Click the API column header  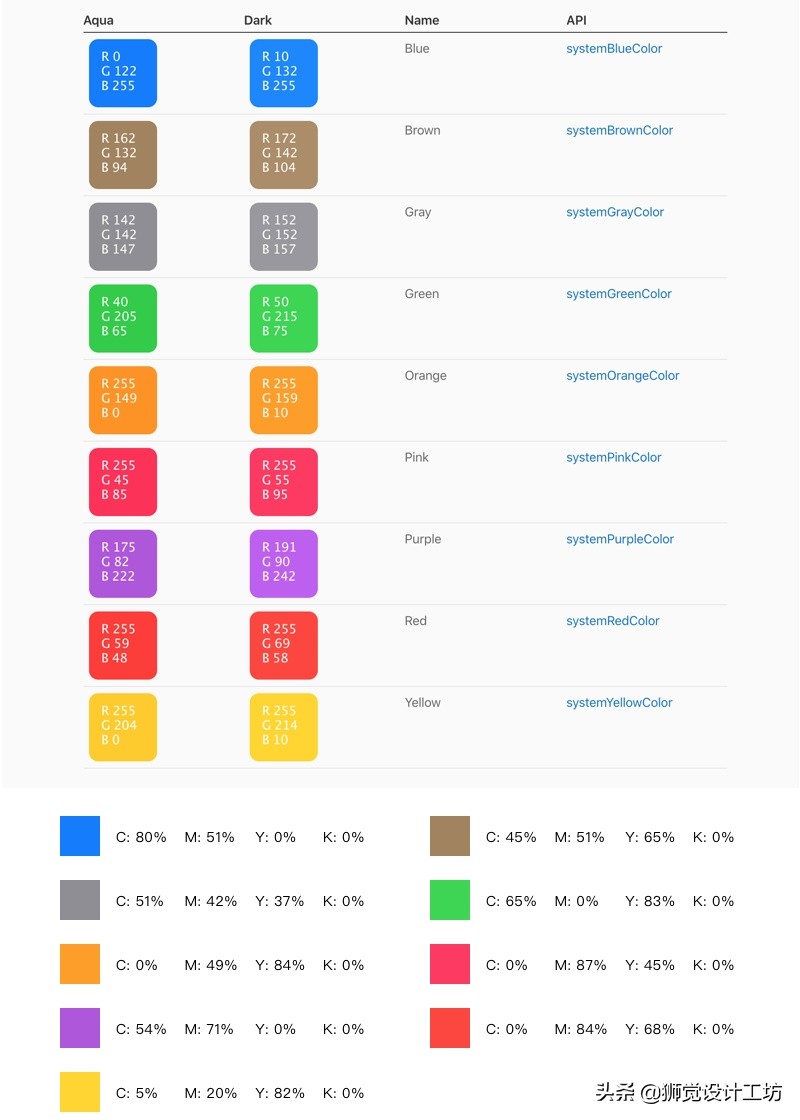[576, 20]
